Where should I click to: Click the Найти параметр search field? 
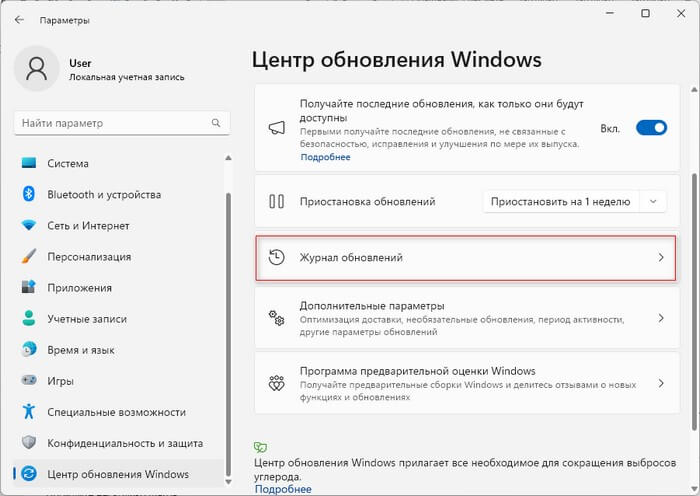pyautogui.click(x=108, y=124)
